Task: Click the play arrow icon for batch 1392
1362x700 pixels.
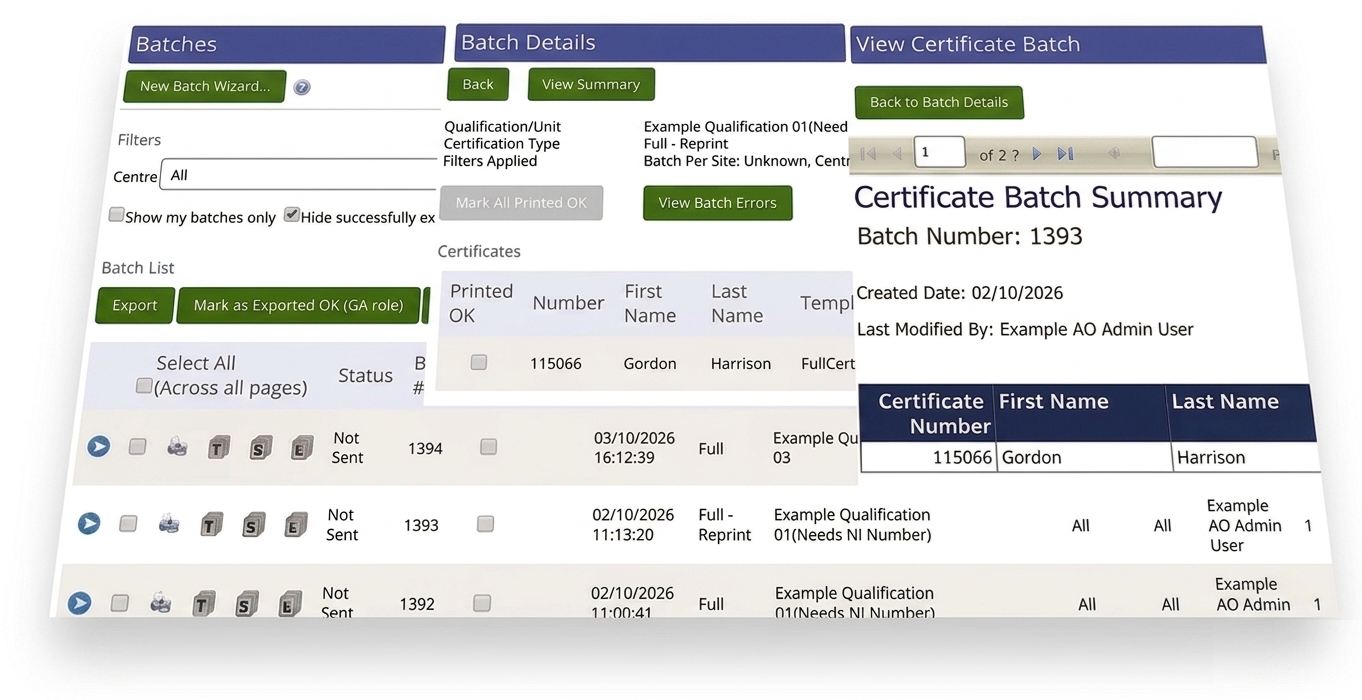Action: (x=80, y=602)
